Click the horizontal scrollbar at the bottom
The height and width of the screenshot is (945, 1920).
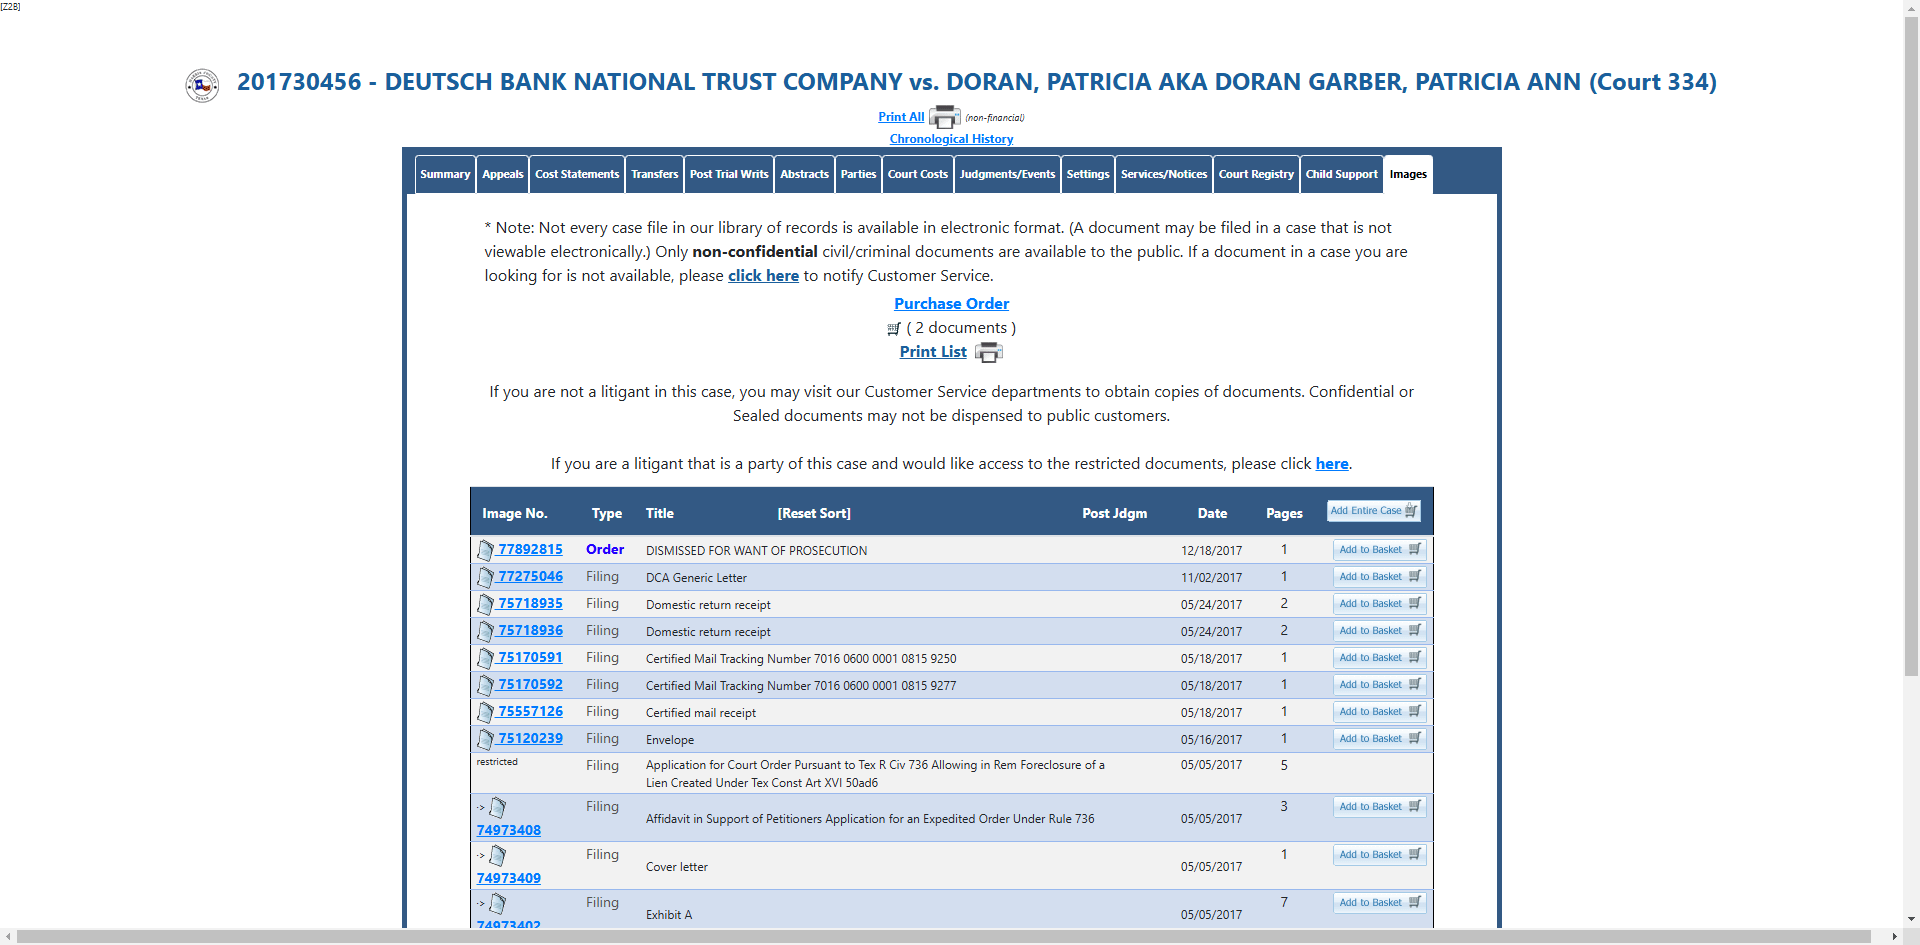click(943, 937)
